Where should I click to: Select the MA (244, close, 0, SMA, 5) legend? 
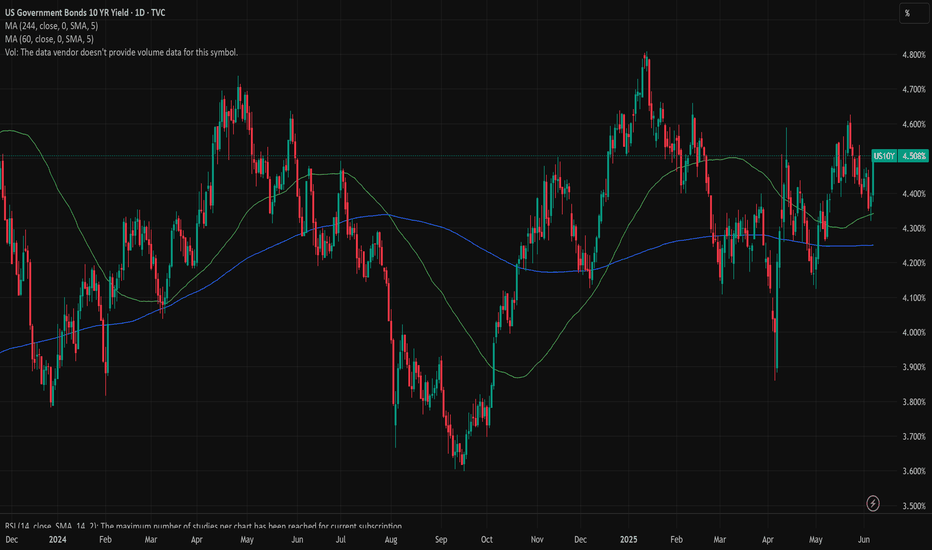51,26
